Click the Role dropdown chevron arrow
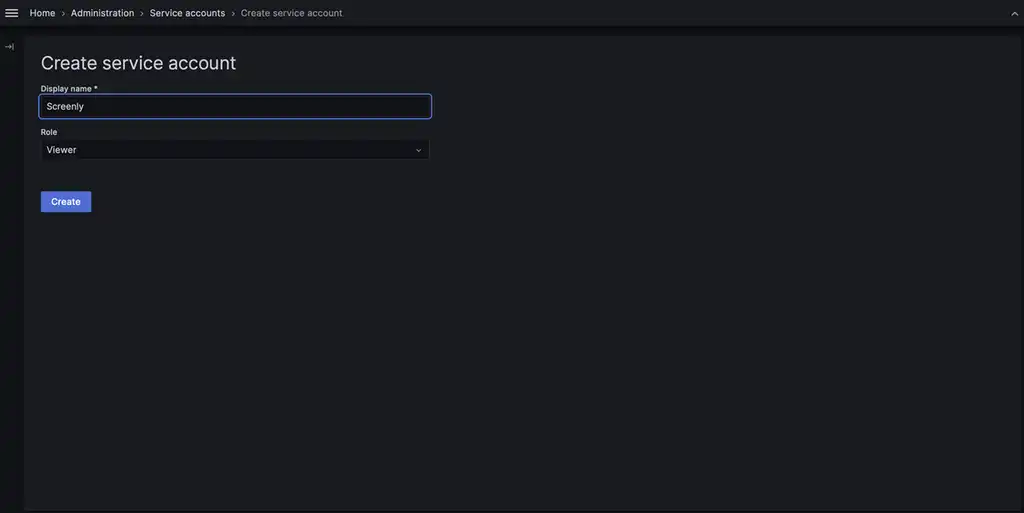 pos(419,150)
